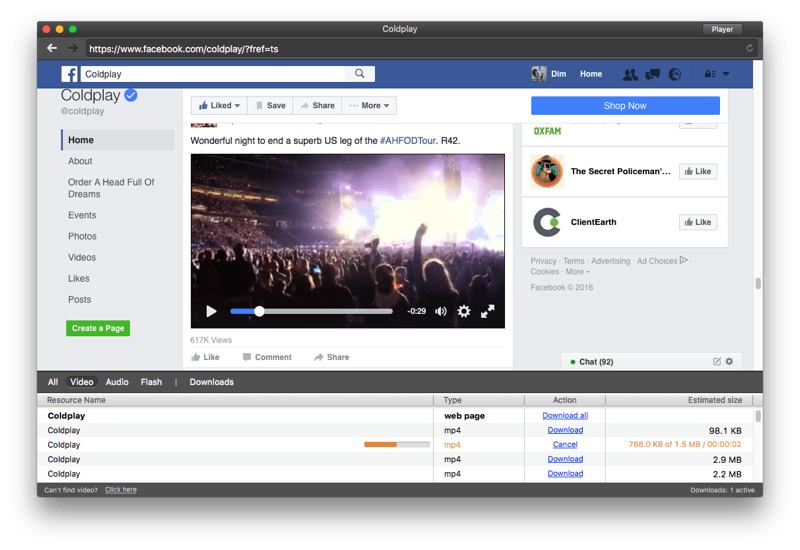Image resolution: width=800 pixels, height=550 pixels.
Task: Open the notifications globe icon
Action: (675, 74)
